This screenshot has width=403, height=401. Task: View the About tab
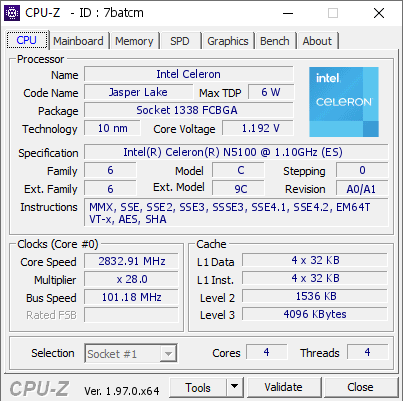pos(317,41)
